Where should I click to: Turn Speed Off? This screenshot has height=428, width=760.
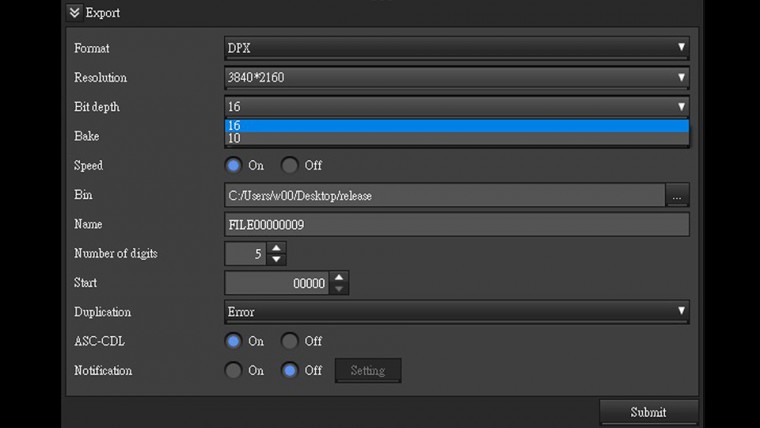tap(290, 165)
